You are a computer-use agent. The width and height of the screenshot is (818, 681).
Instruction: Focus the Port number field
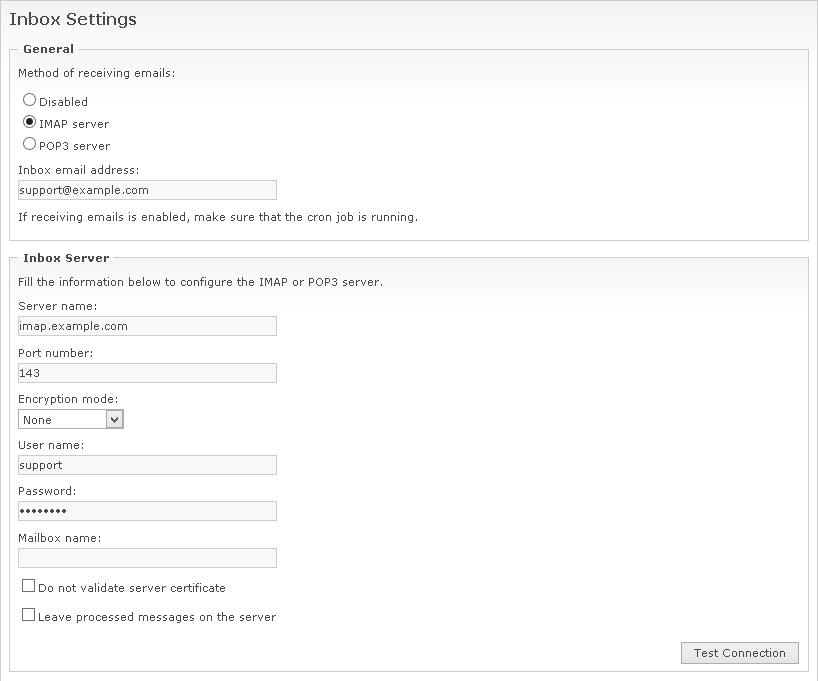point(147,372)
